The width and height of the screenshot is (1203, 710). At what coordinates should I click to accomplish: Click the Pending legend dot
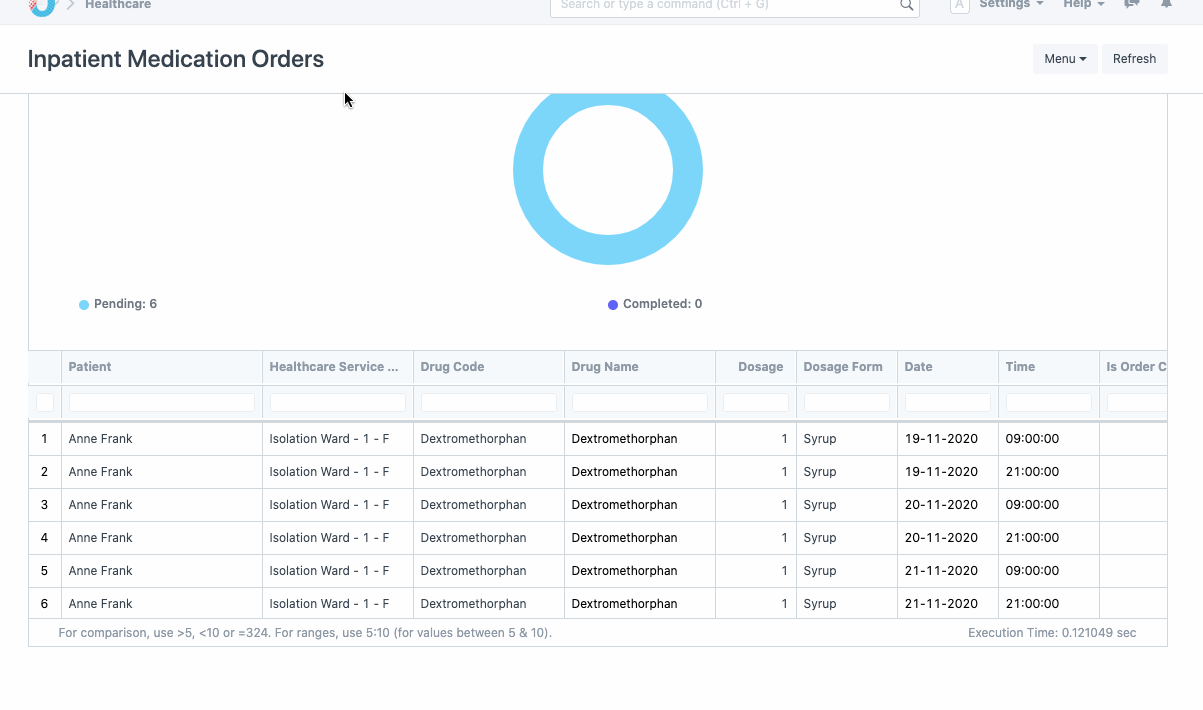coord(84,305)
